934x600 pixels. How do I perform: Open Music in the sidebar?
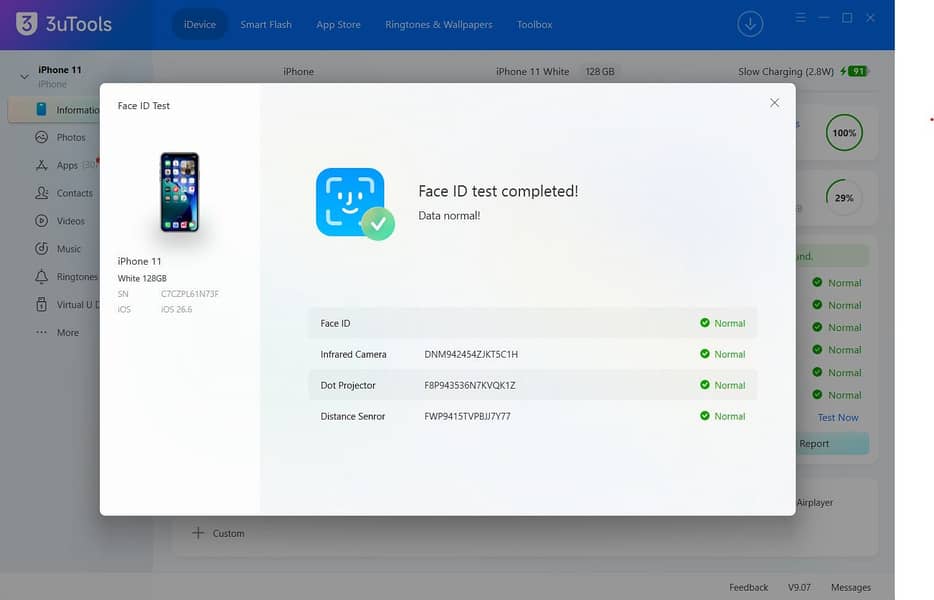[x=69, y=249]
